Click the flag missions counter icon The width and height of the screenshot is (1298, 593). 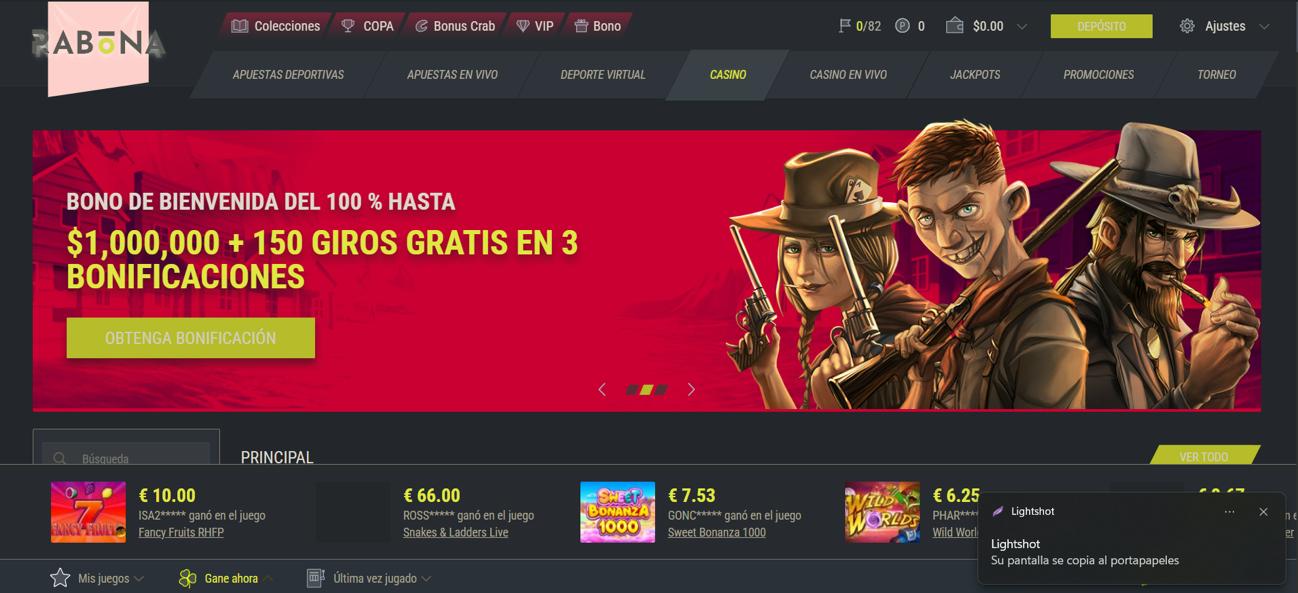point(845,26)
